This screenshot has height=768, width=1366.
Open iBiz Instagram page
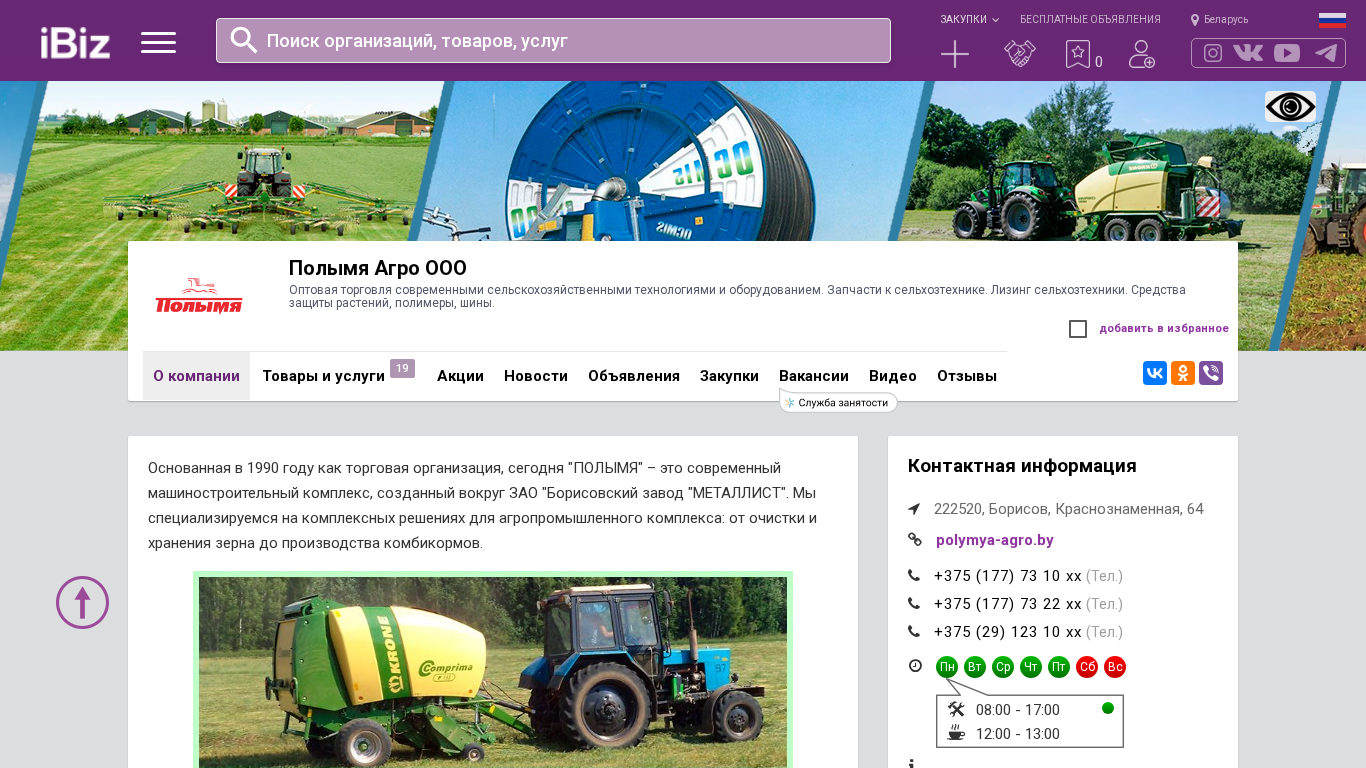coord(1213,53)
